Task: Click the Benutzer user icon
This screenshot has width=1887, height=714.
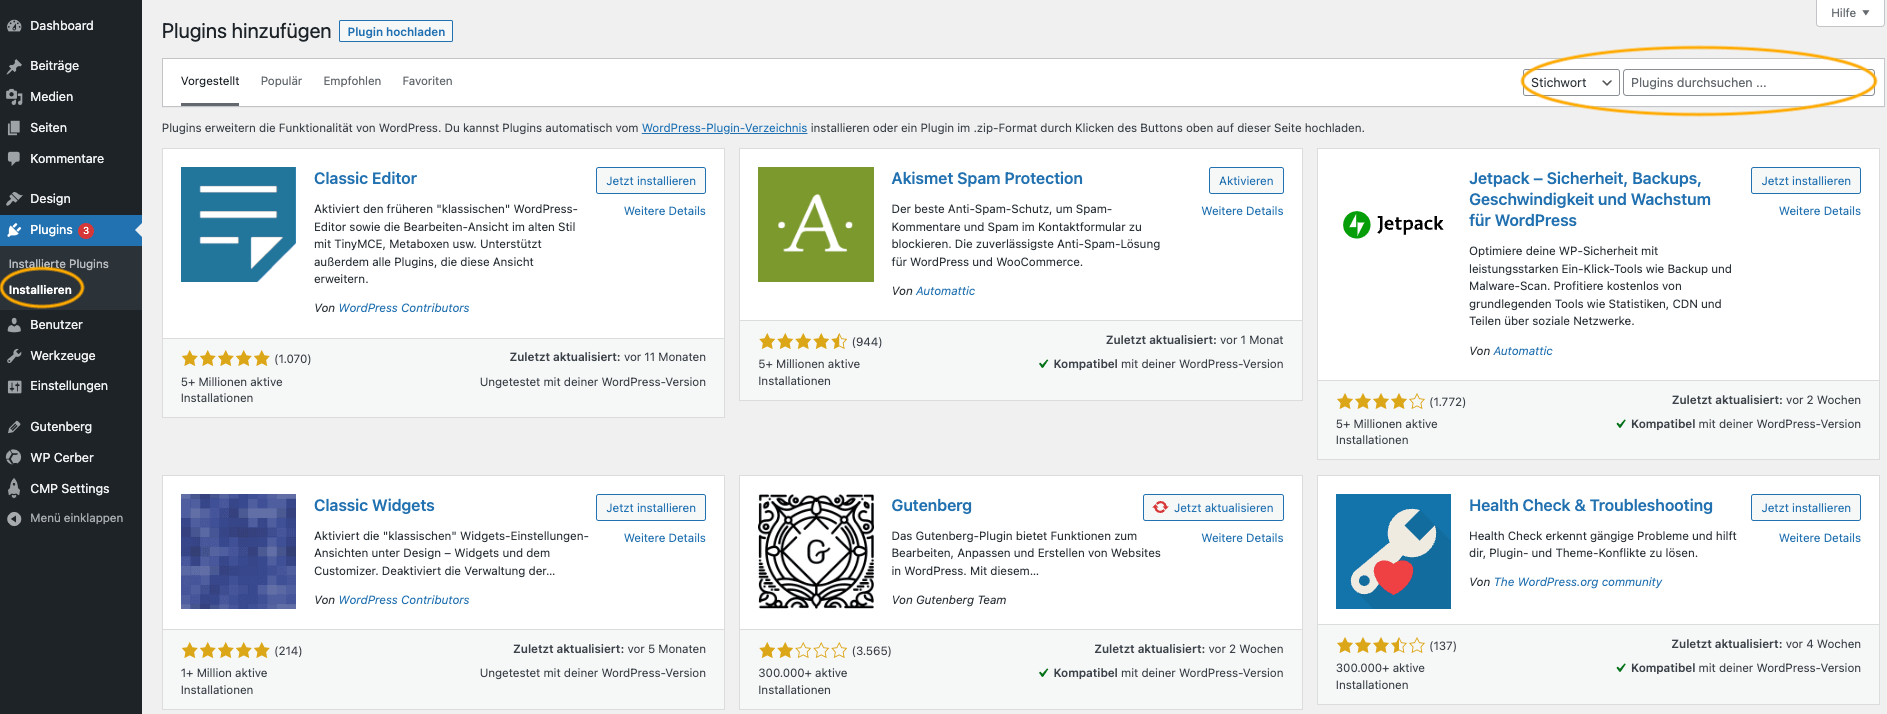Action: pyautogui.click(x=14, y=325)
